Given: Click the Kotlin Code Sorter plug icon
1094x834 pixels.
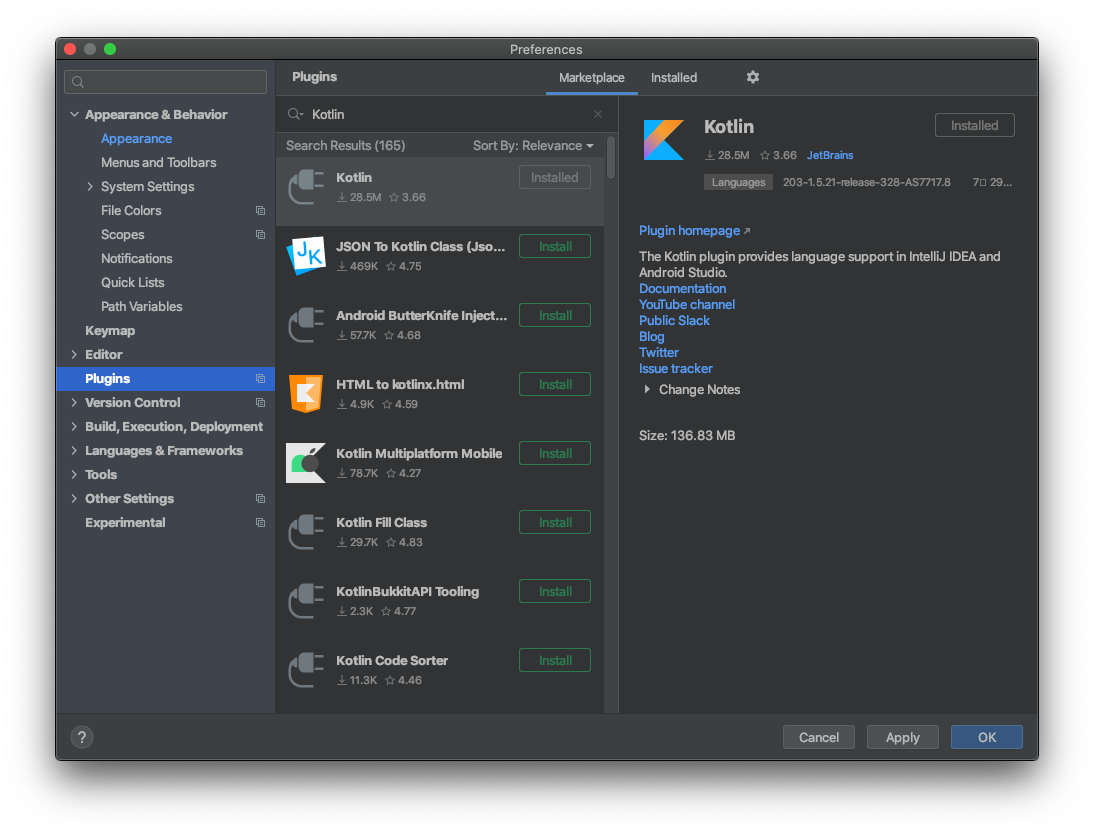Looking at the screenshot, I should coord(306,670).
